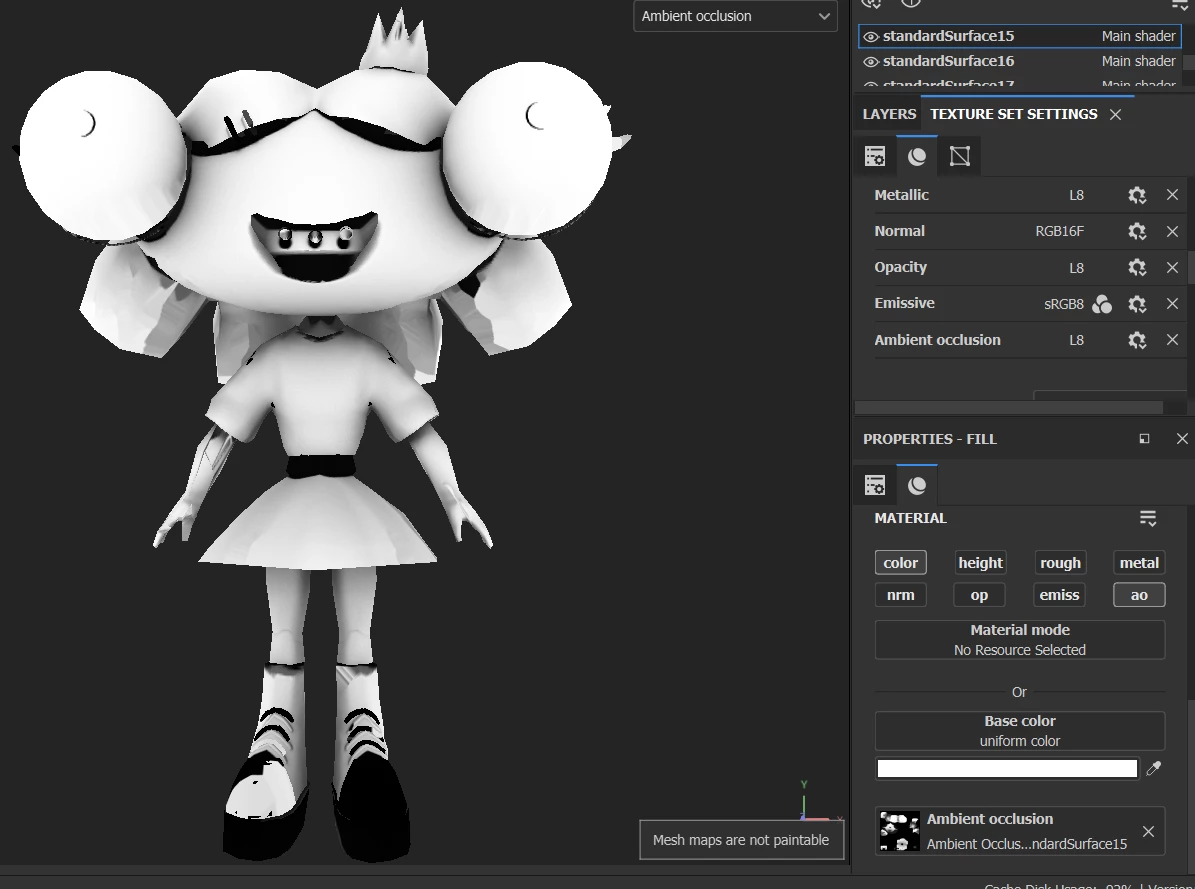
Task: Click the 'Mesh maps are not paintable' notice
Action: (x=741, y=840)
